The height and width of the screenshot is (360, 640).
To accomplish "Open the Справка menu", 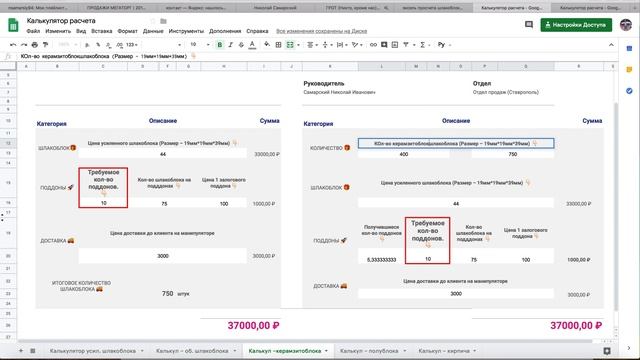I will click(257, 31).
